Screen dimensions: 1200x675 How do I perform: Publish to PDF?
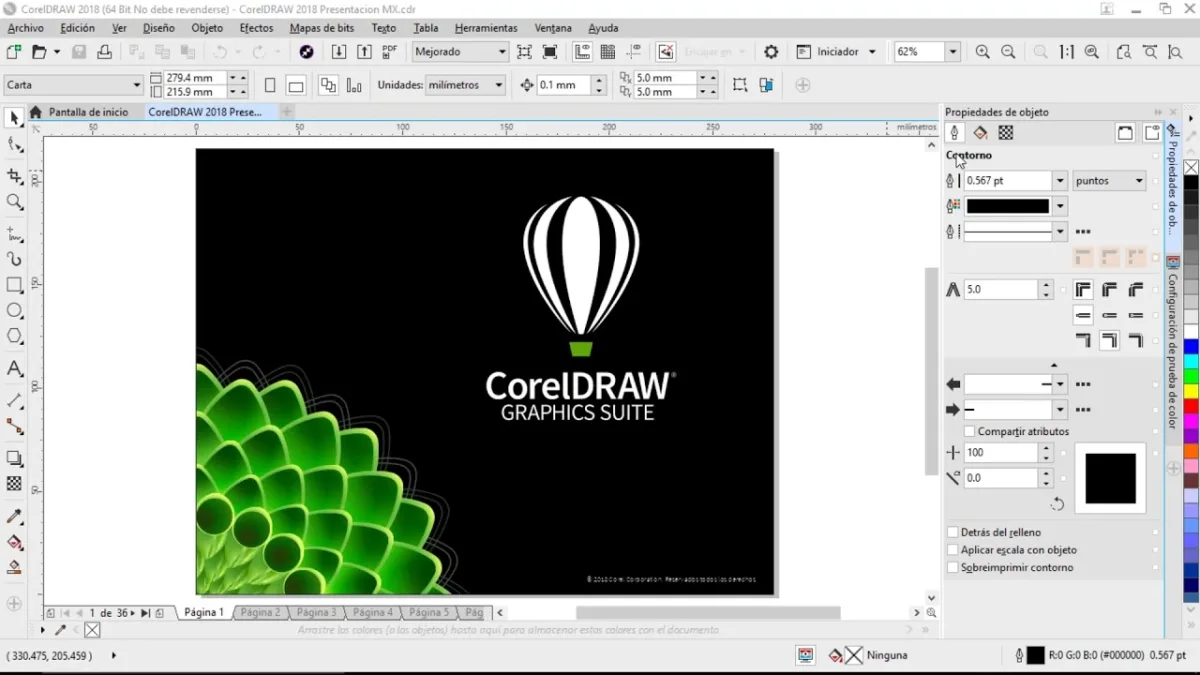(x=390, y=52)
